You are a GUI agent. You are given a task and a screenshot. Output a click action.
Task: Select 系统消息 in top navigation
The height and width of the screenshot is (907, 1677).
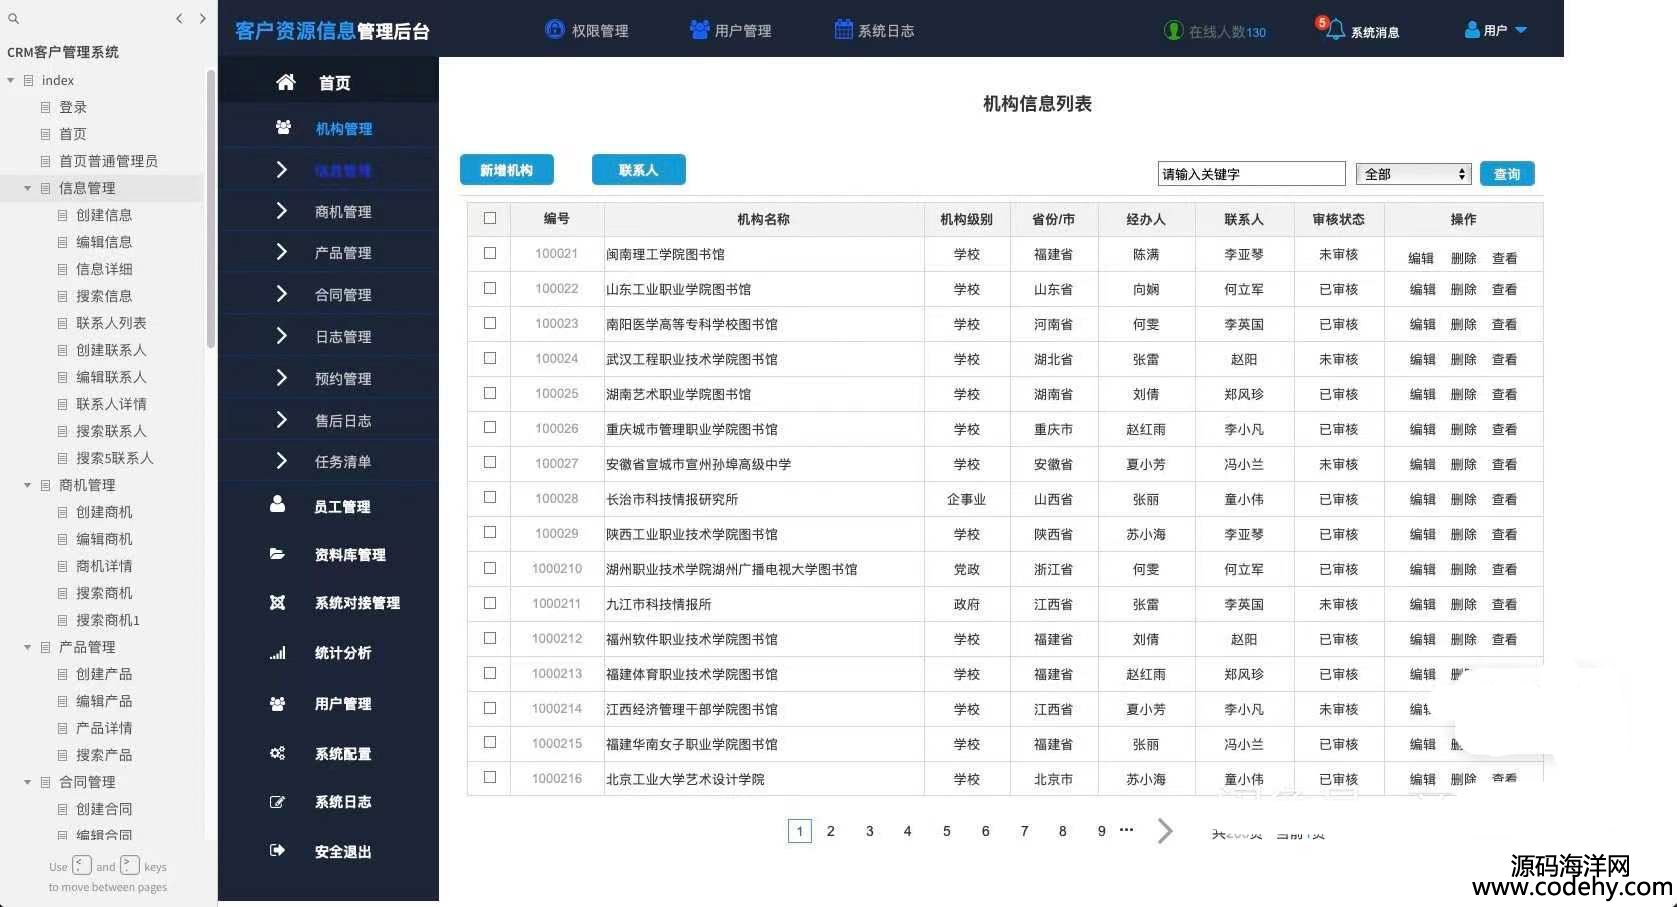pyautogui.click(x=1375, y=32)
